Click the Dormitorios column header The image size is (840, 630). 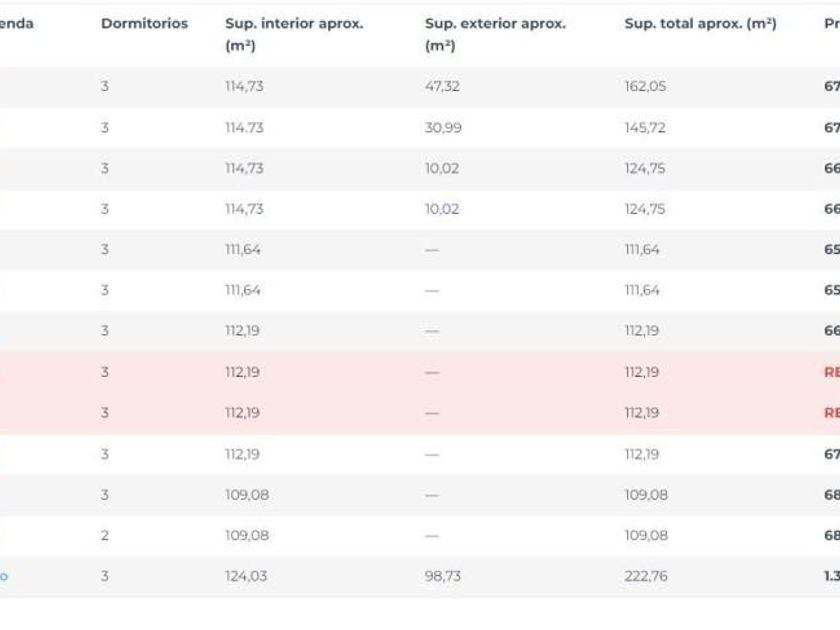144,24
